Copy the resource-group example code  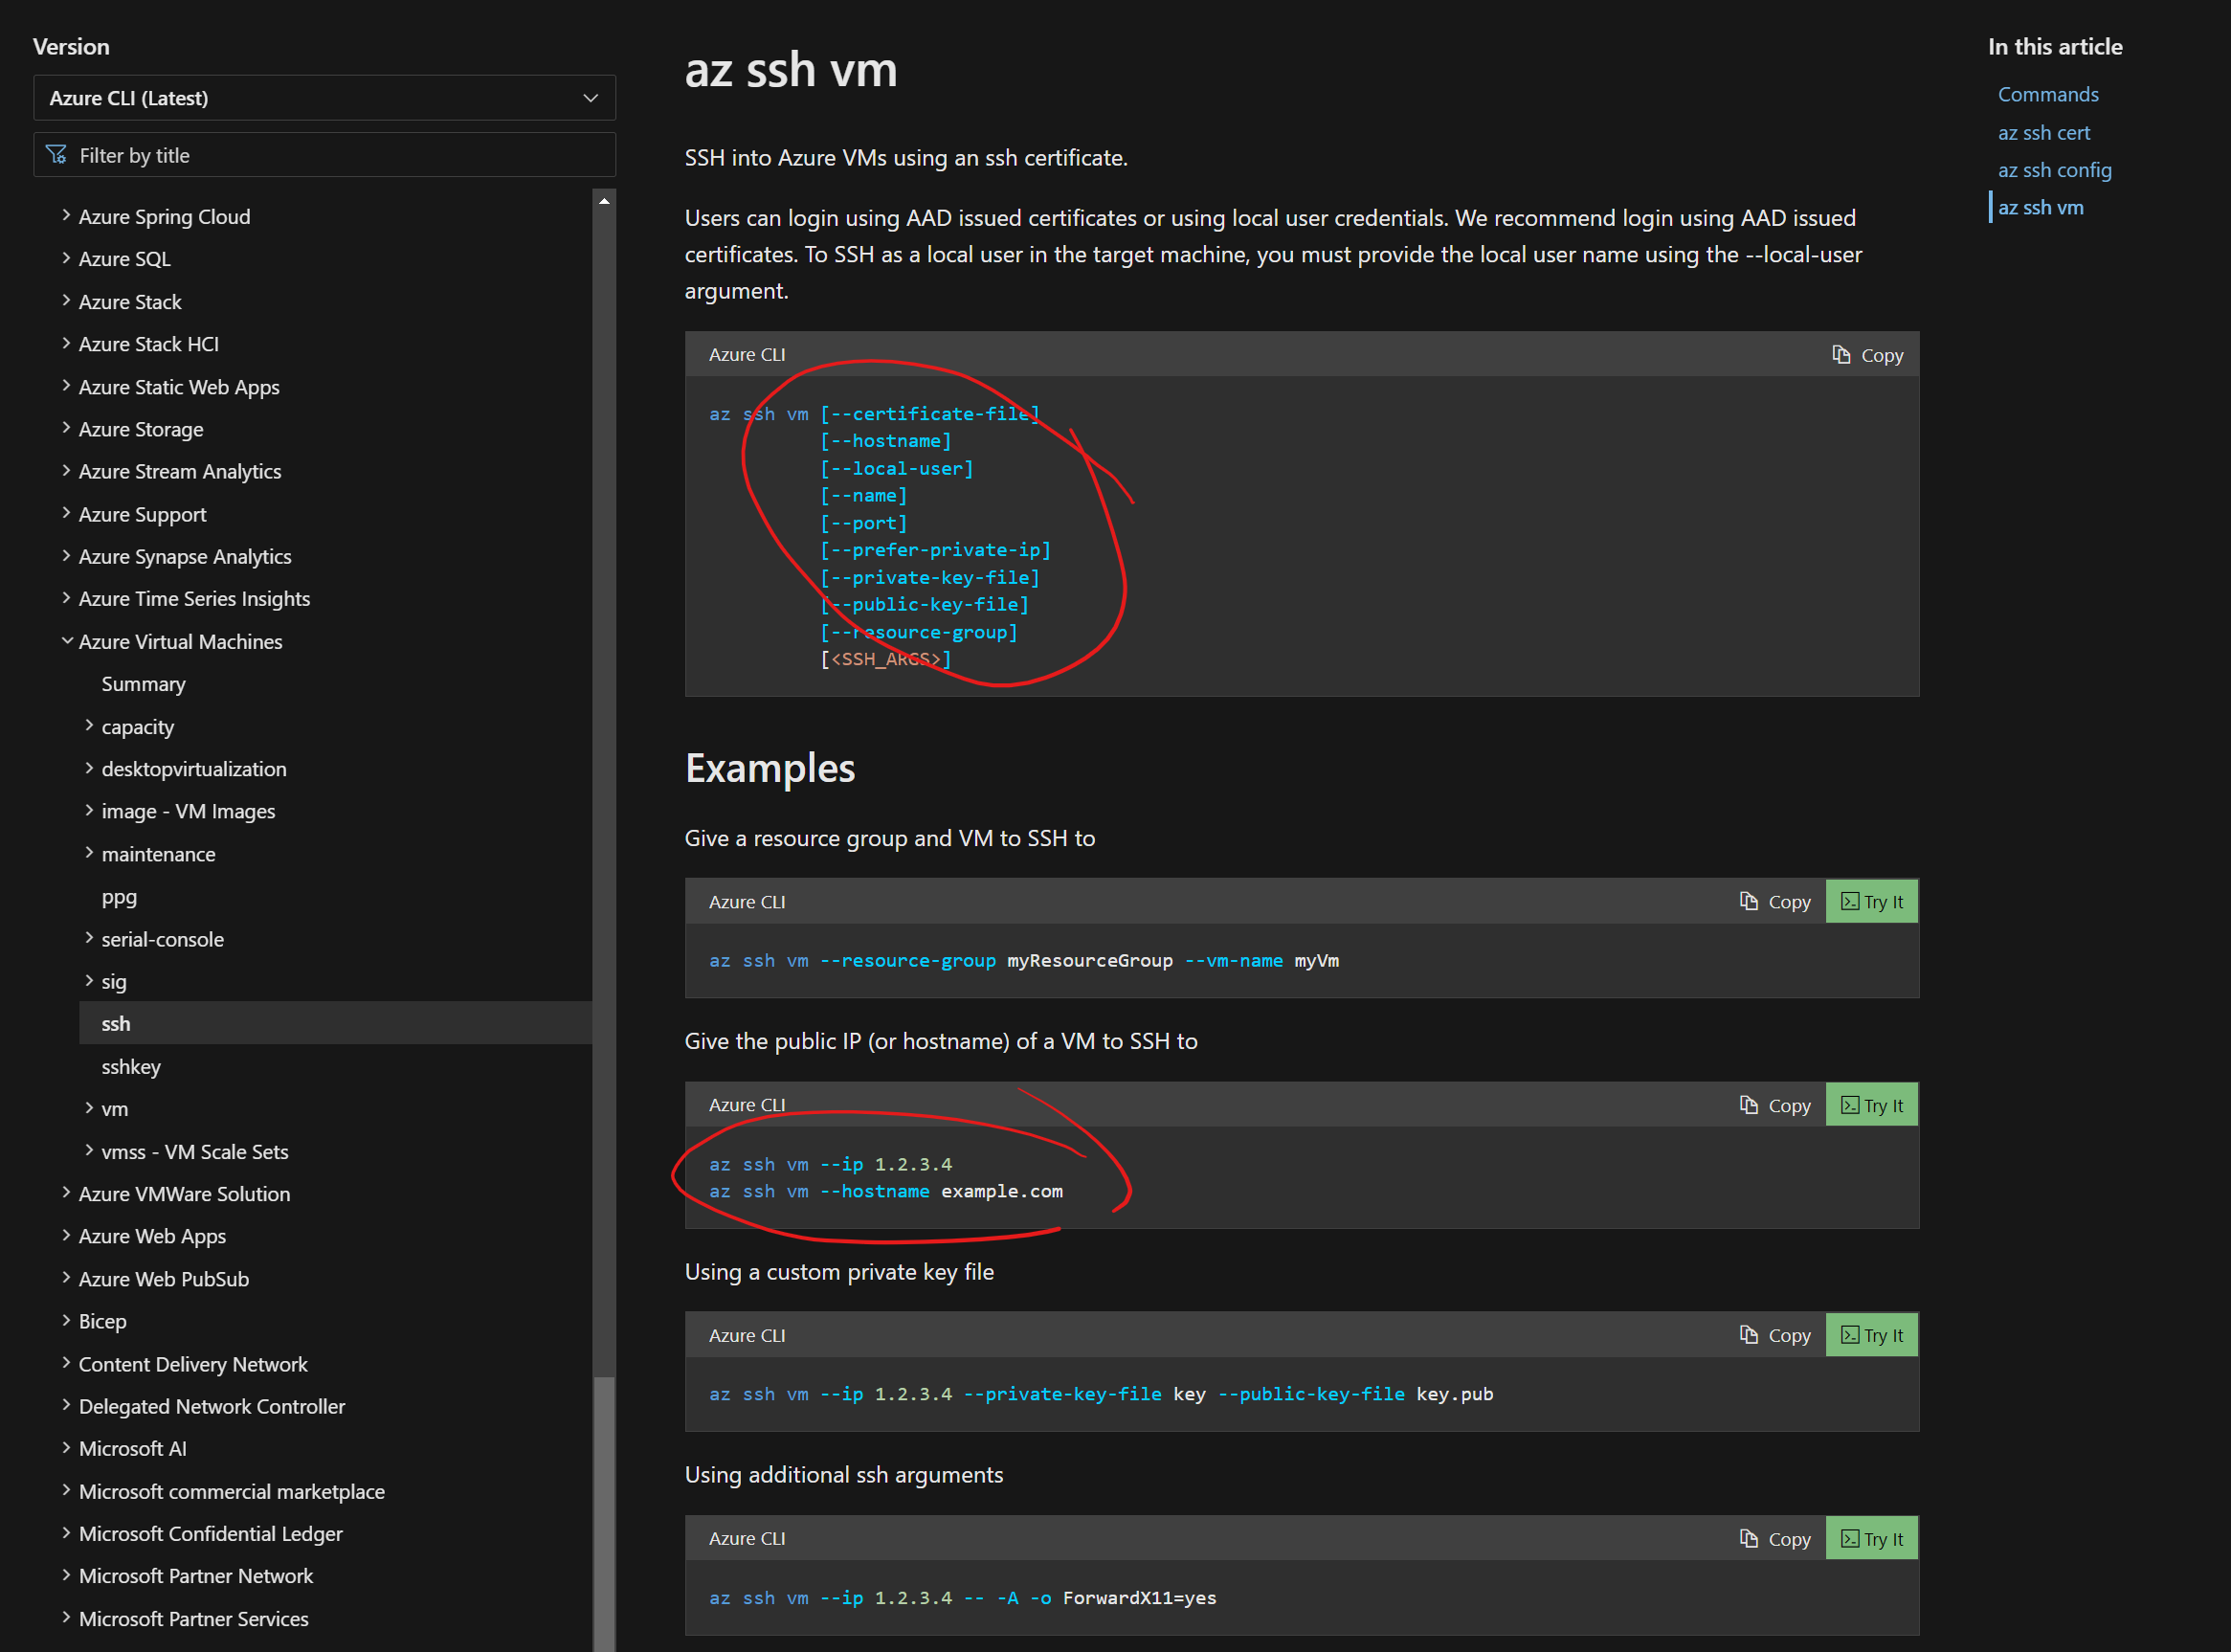click(1775, 902)
